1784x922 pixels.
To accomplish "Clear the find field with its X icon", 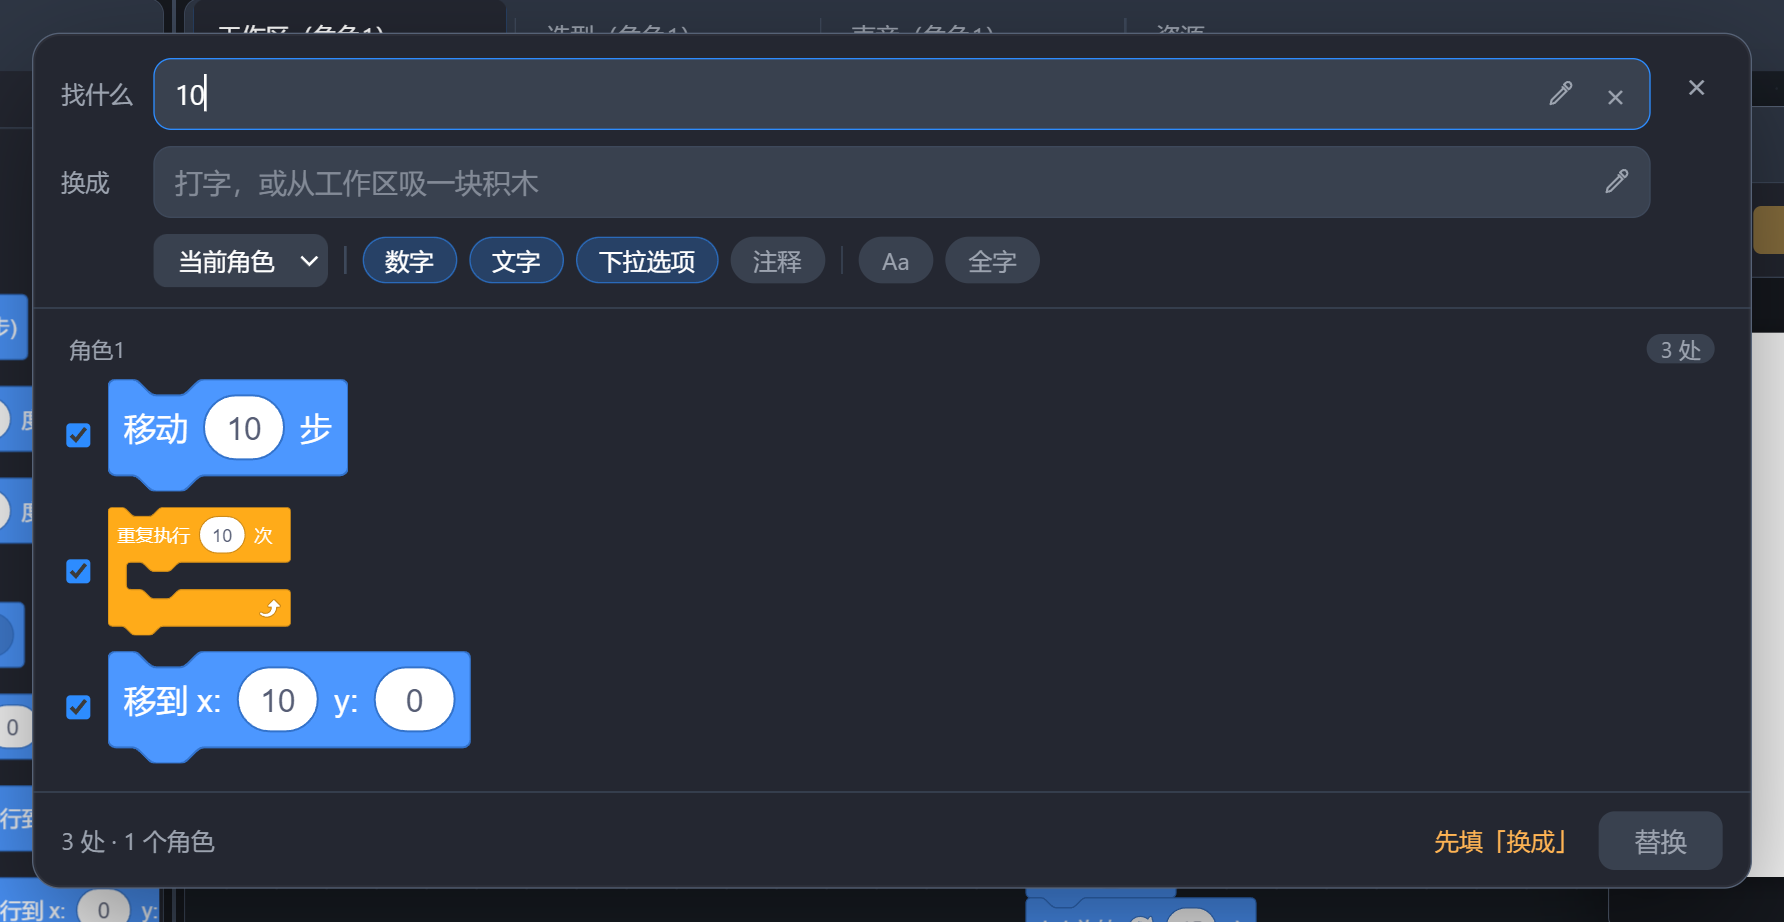I will click(1615, 97).
